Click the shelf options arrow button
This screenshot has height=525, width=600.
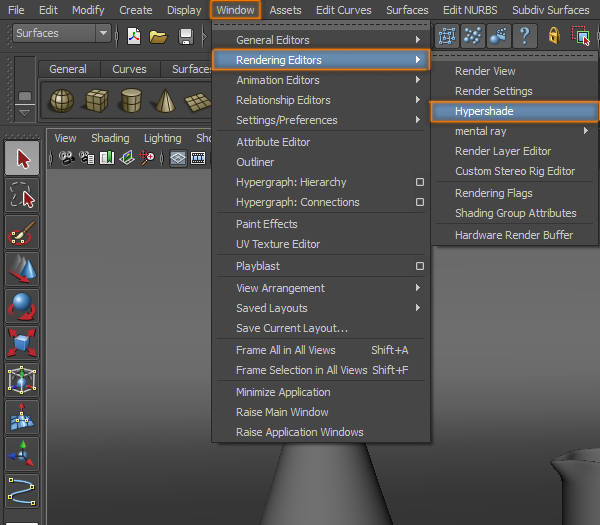pos(25,98)
